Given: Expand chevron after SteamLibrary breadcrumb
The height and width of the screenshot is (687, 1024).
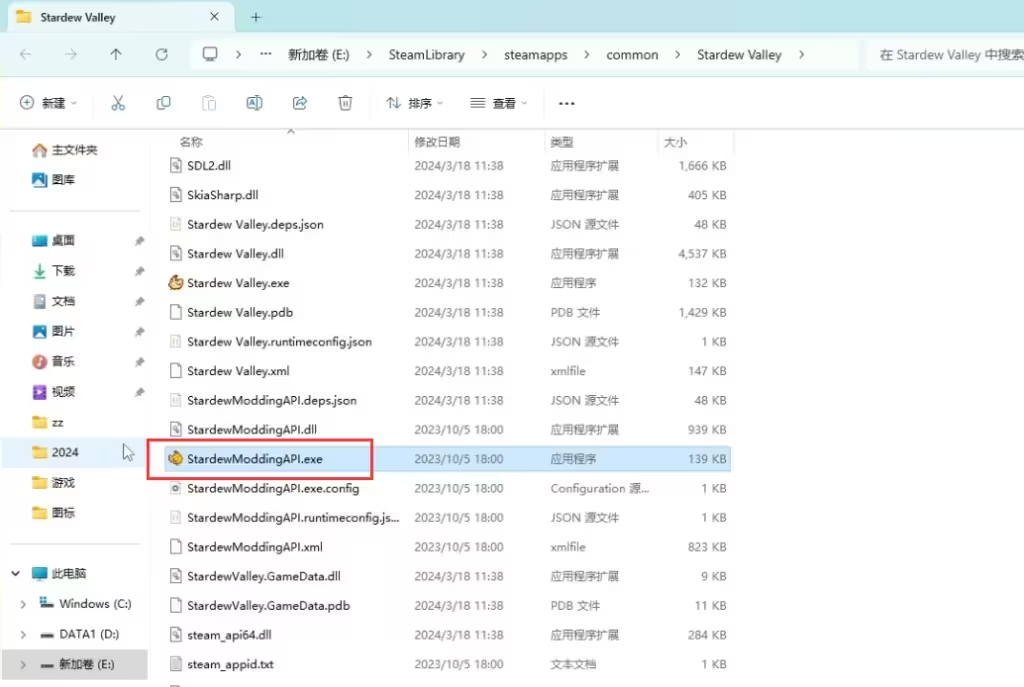Looking at the screenshot, I should pyautogui.click(x=484, y=55).
